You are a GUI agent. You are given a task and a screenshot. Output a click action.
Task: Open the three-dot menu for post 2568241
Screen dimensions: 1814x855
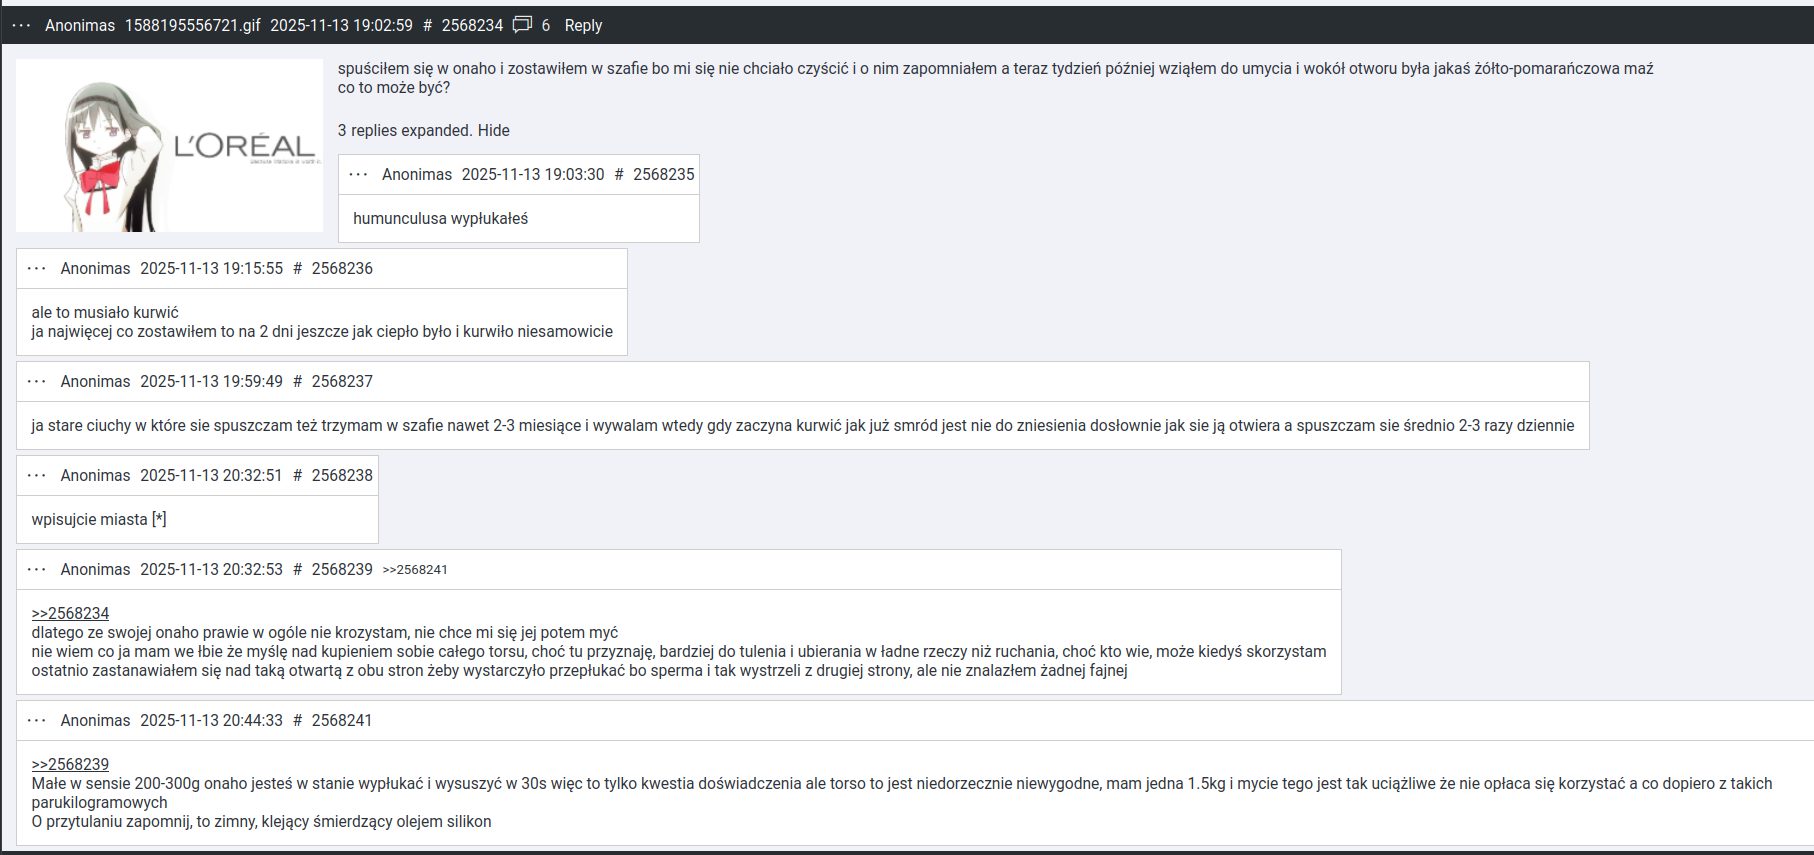point(37,720)
